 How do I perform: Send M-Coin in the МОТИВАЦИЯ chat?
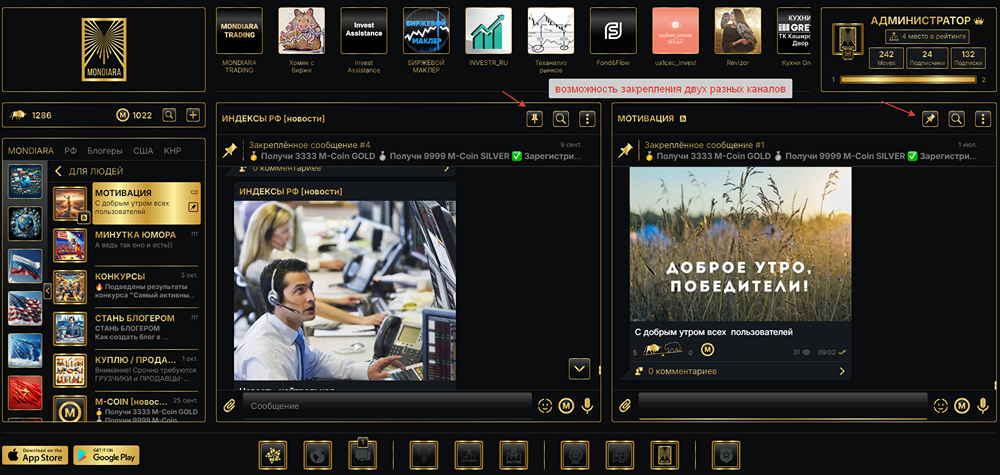[961, 406]
